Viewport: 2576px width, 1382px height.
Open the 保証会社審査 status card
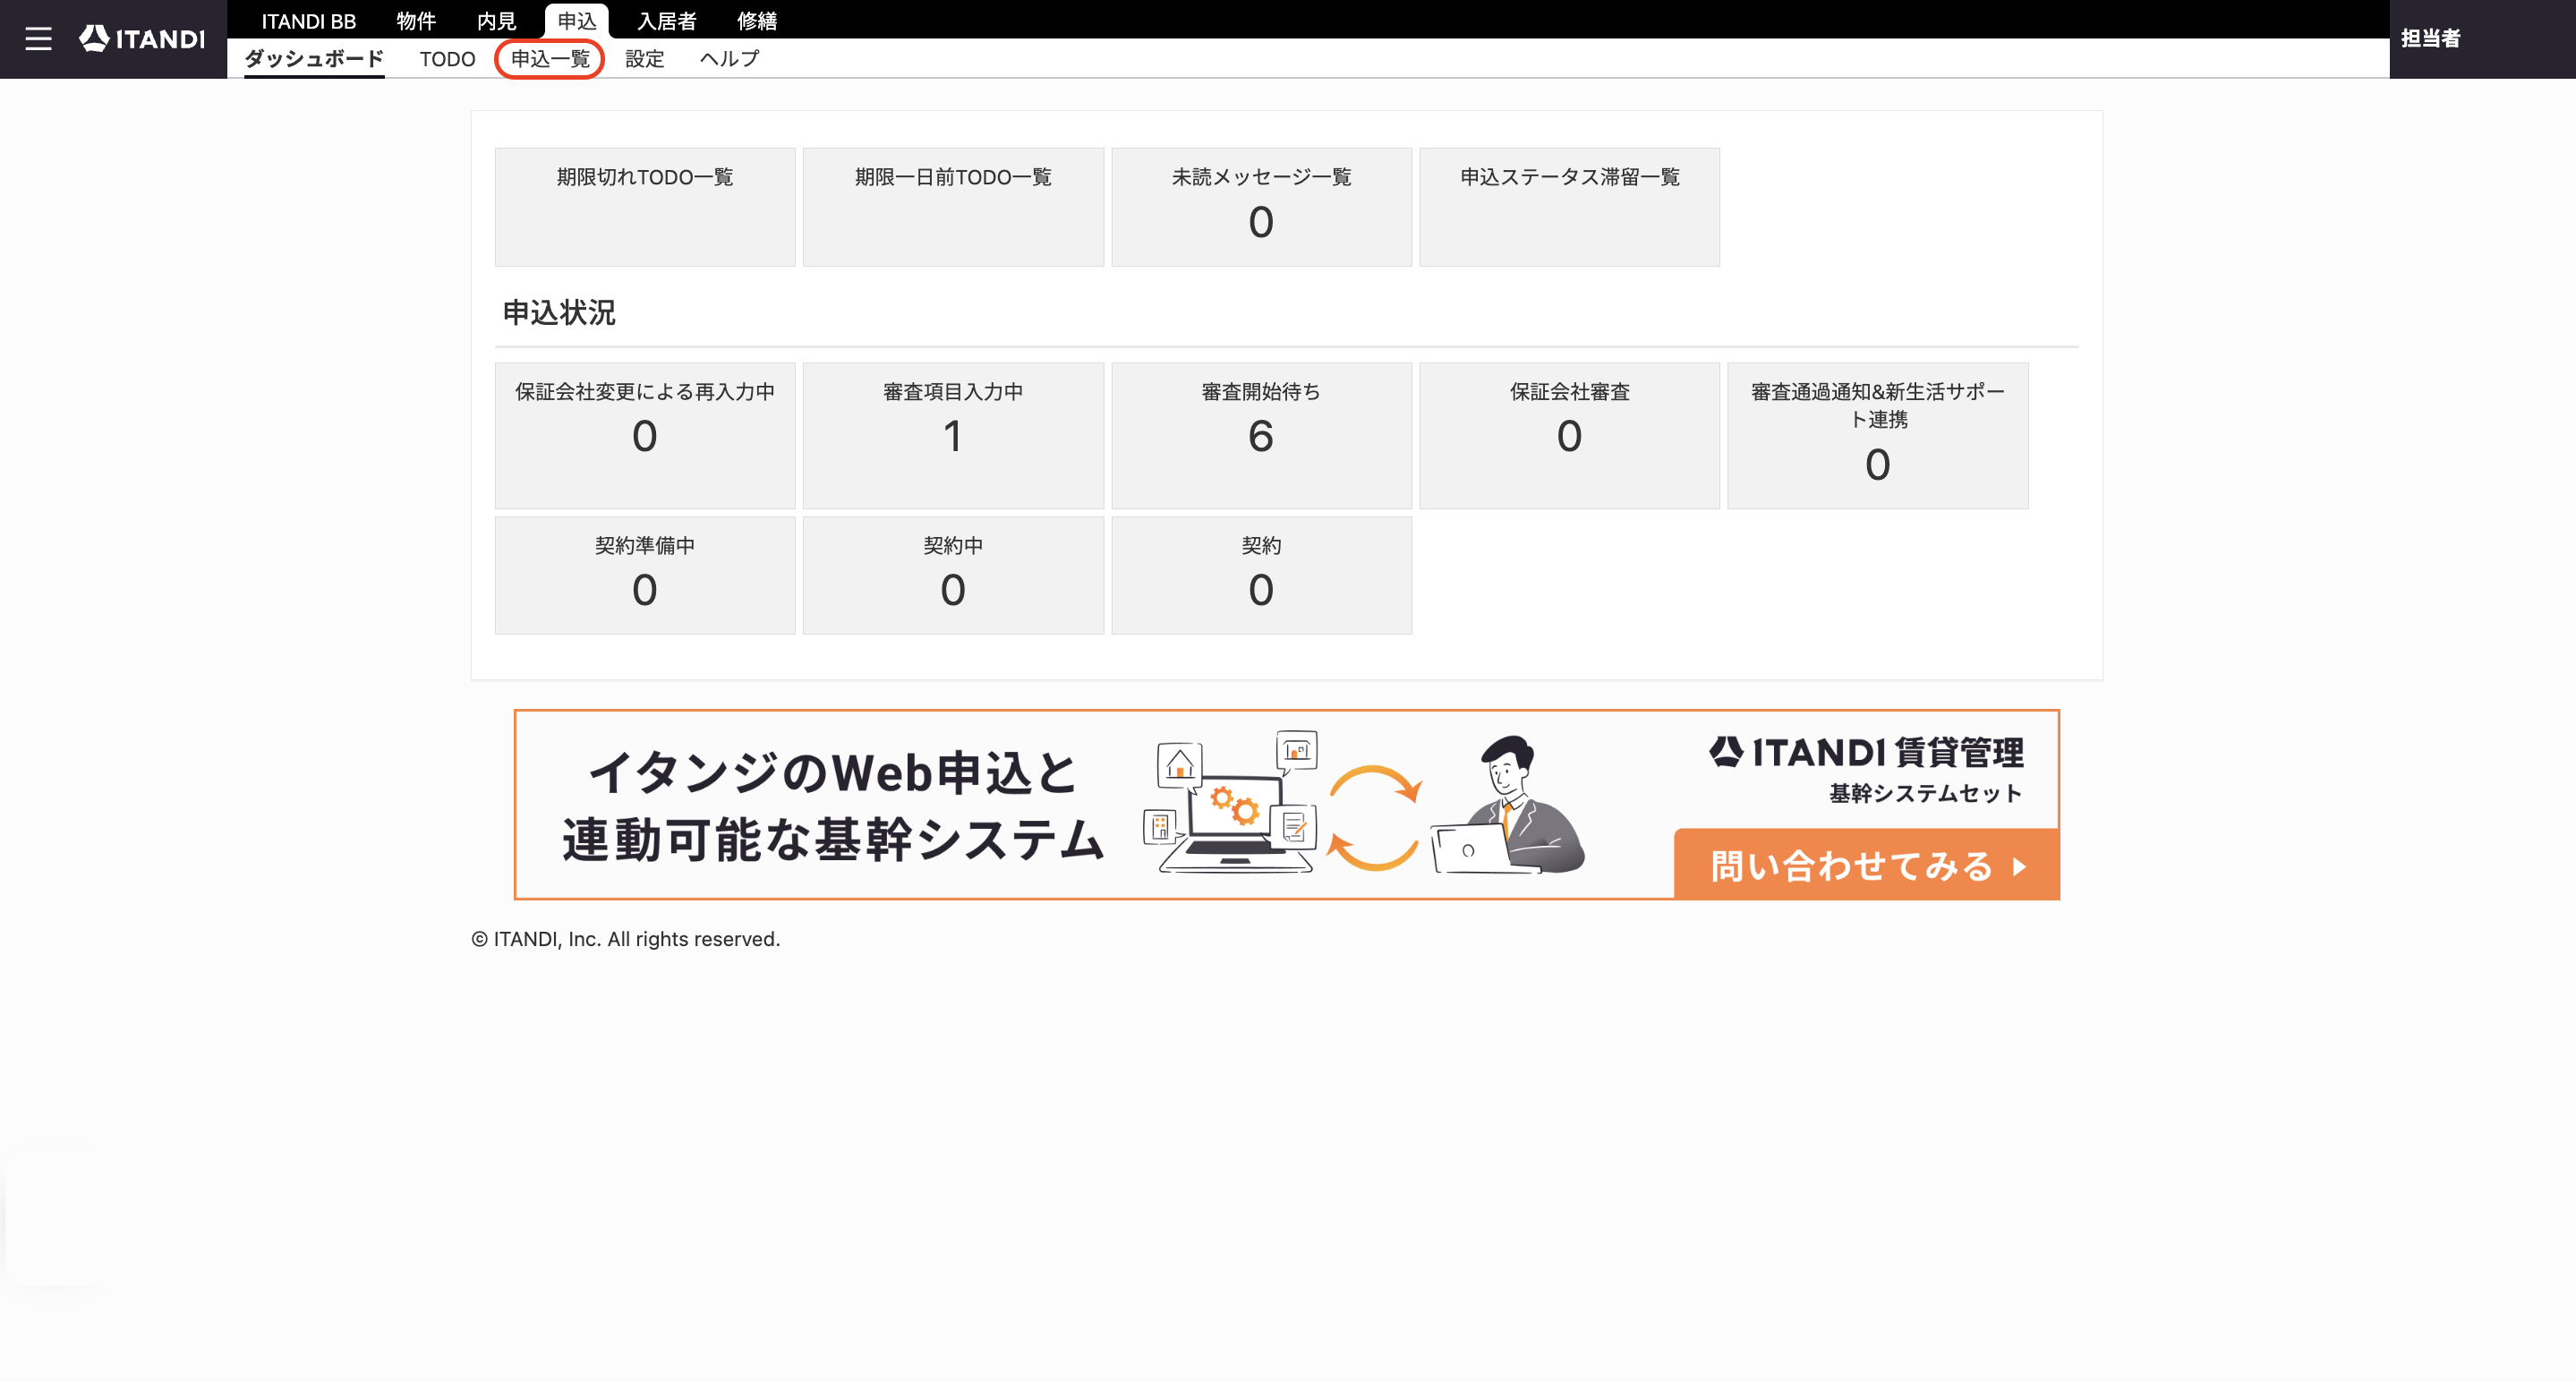pyautogui.click(x=1569, y=435)
